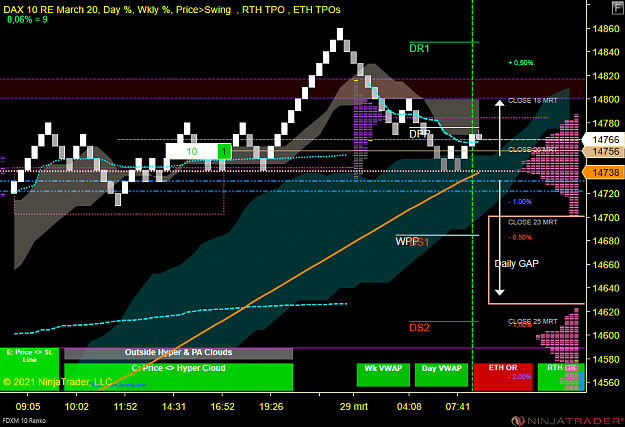The image size is (625, 427).
Task: Click the 14600 price axis value
Action: coord(606,336)
